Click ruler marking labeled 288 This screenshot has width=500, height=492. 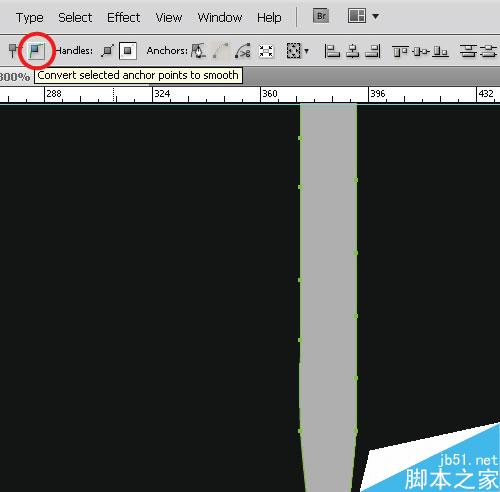(54, 94)
